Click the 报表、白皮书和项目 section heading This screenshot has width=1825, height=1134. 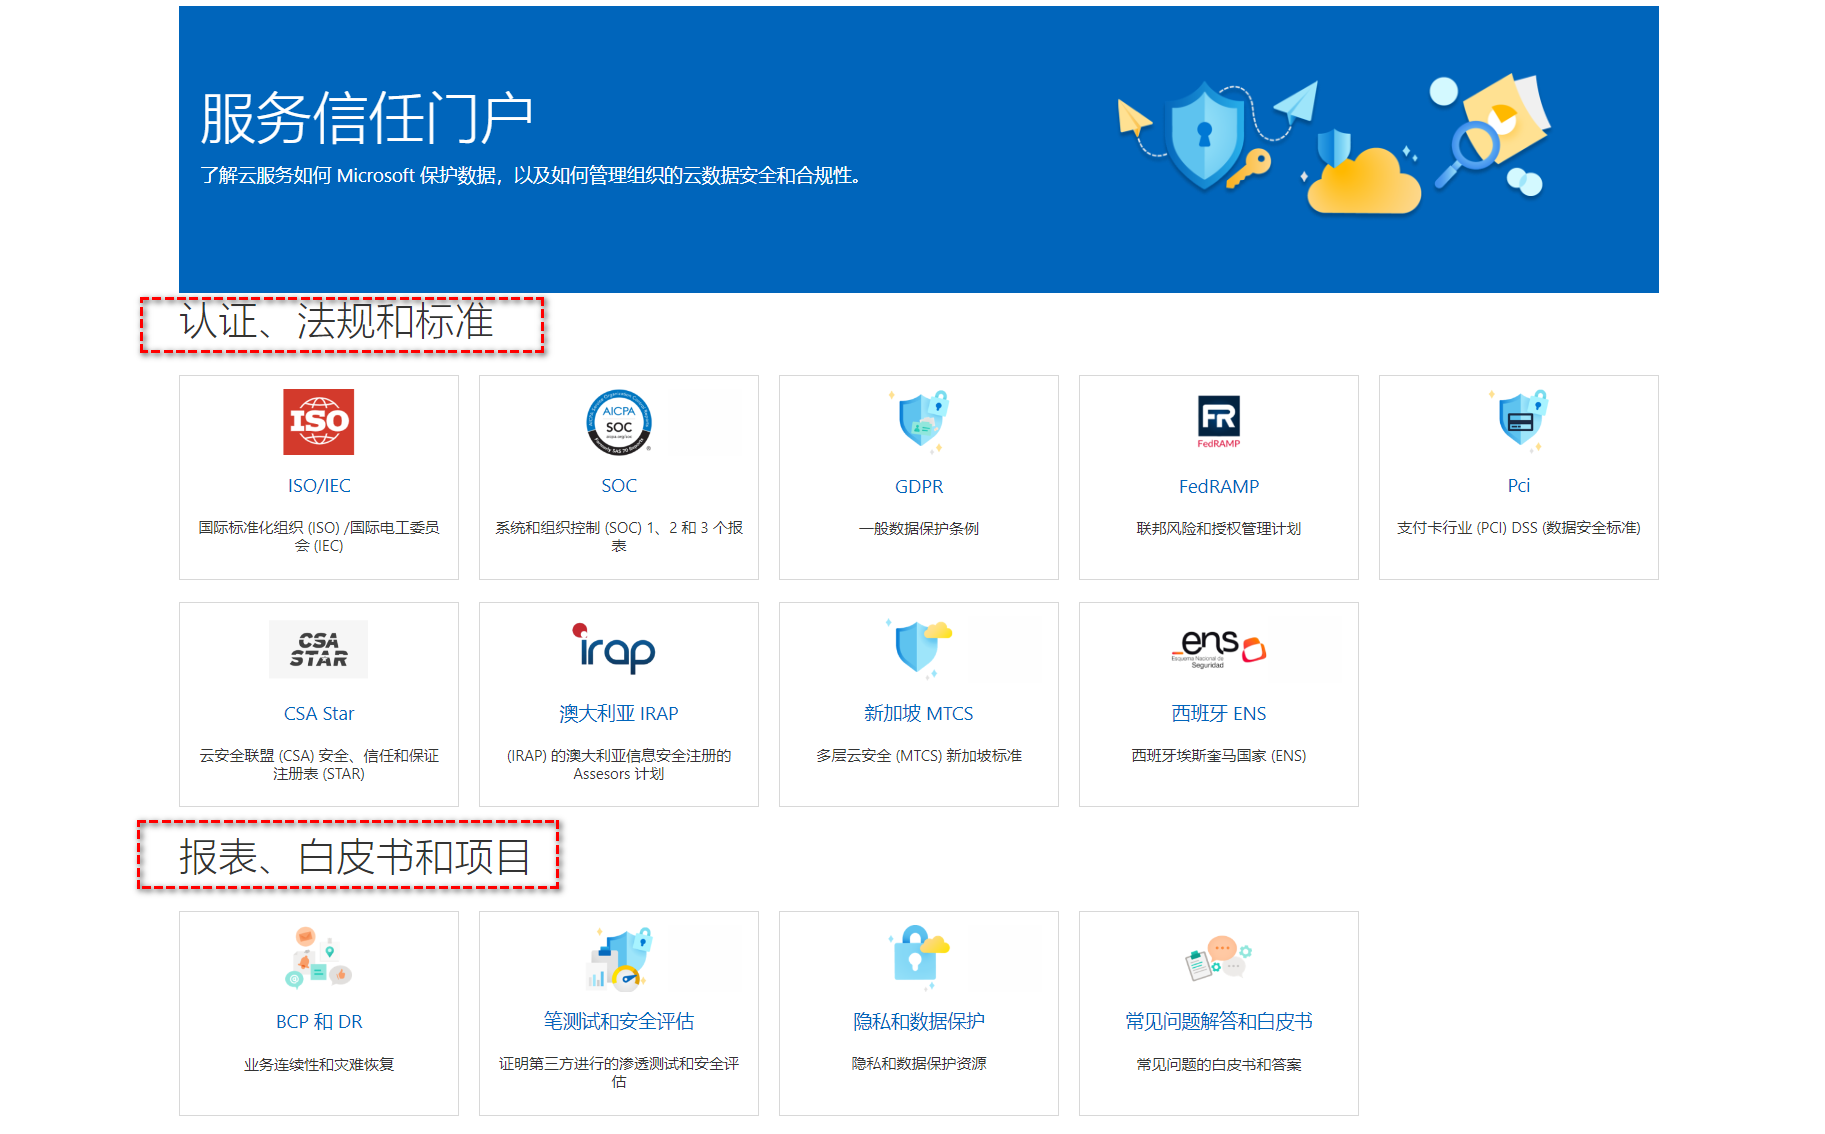pyautogui.click(x=355, y=857)
